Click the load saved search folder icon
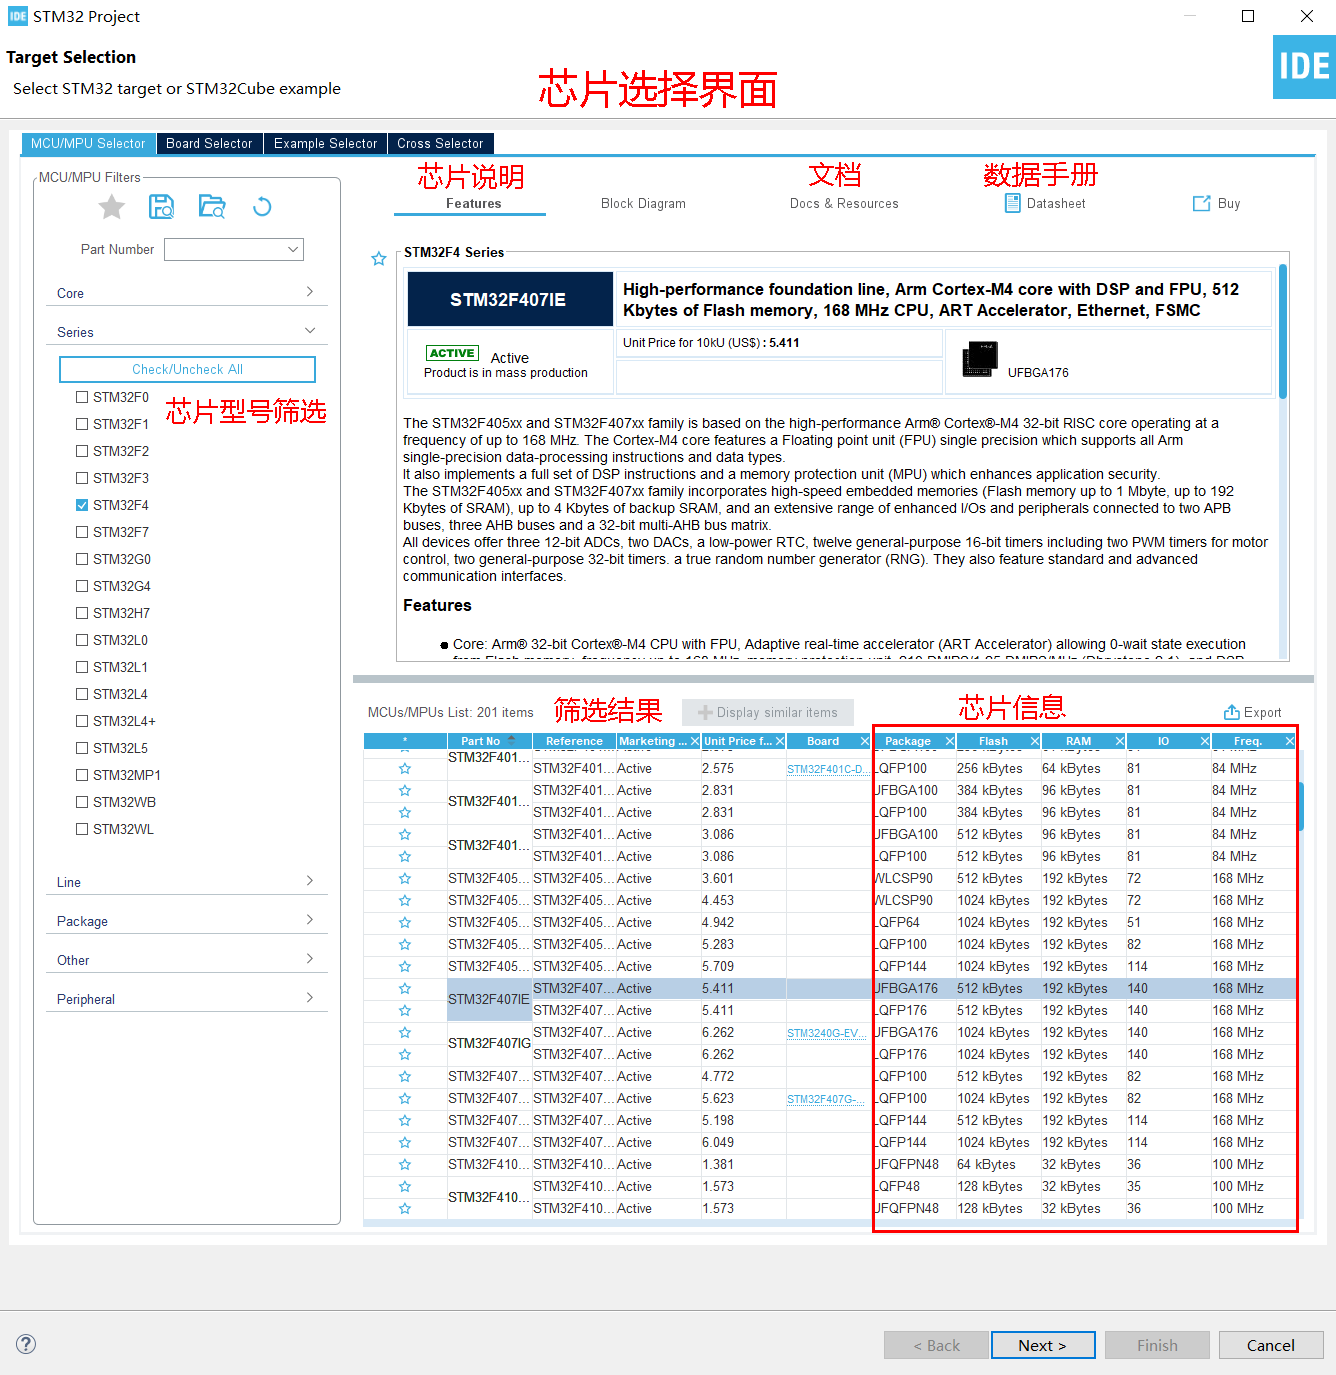This screenshot has width=1336, height=1375. (212, 207)
